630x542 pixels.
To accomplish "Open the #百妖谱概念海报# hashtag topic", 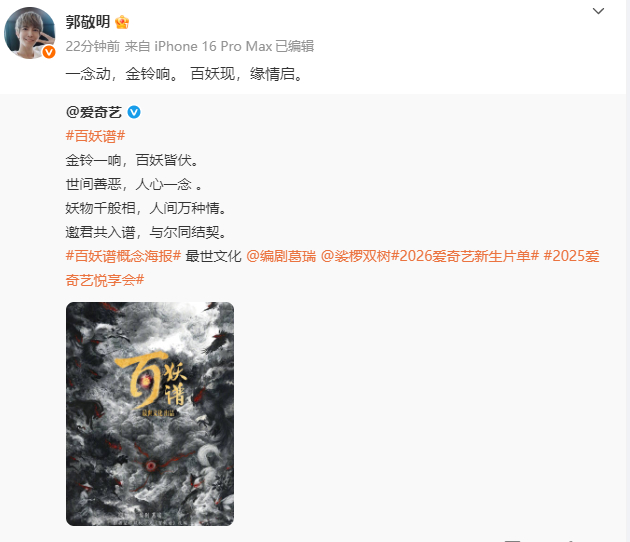I will [x=123, y=256].
